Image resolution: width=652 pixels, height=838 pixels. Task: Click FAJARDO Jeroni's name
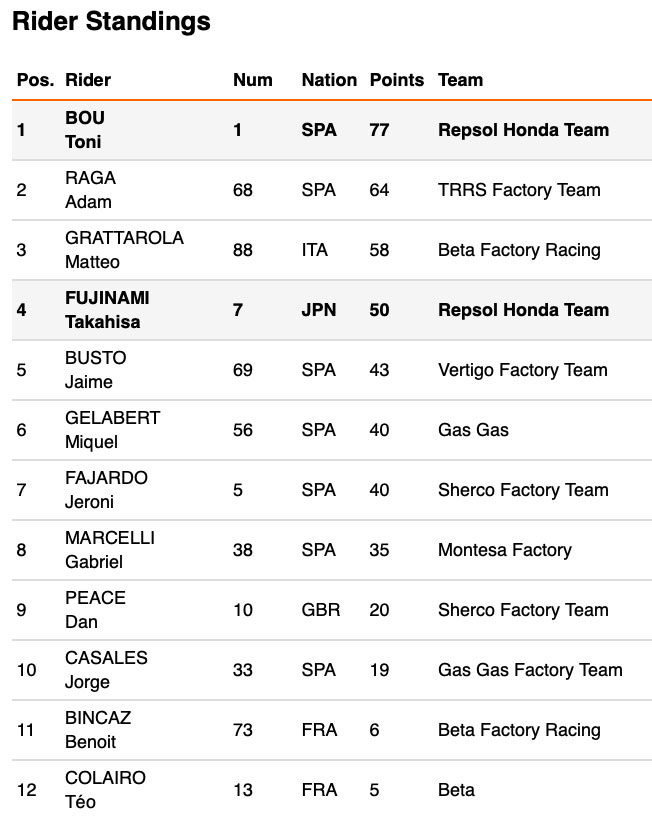(x=106, y=490)
